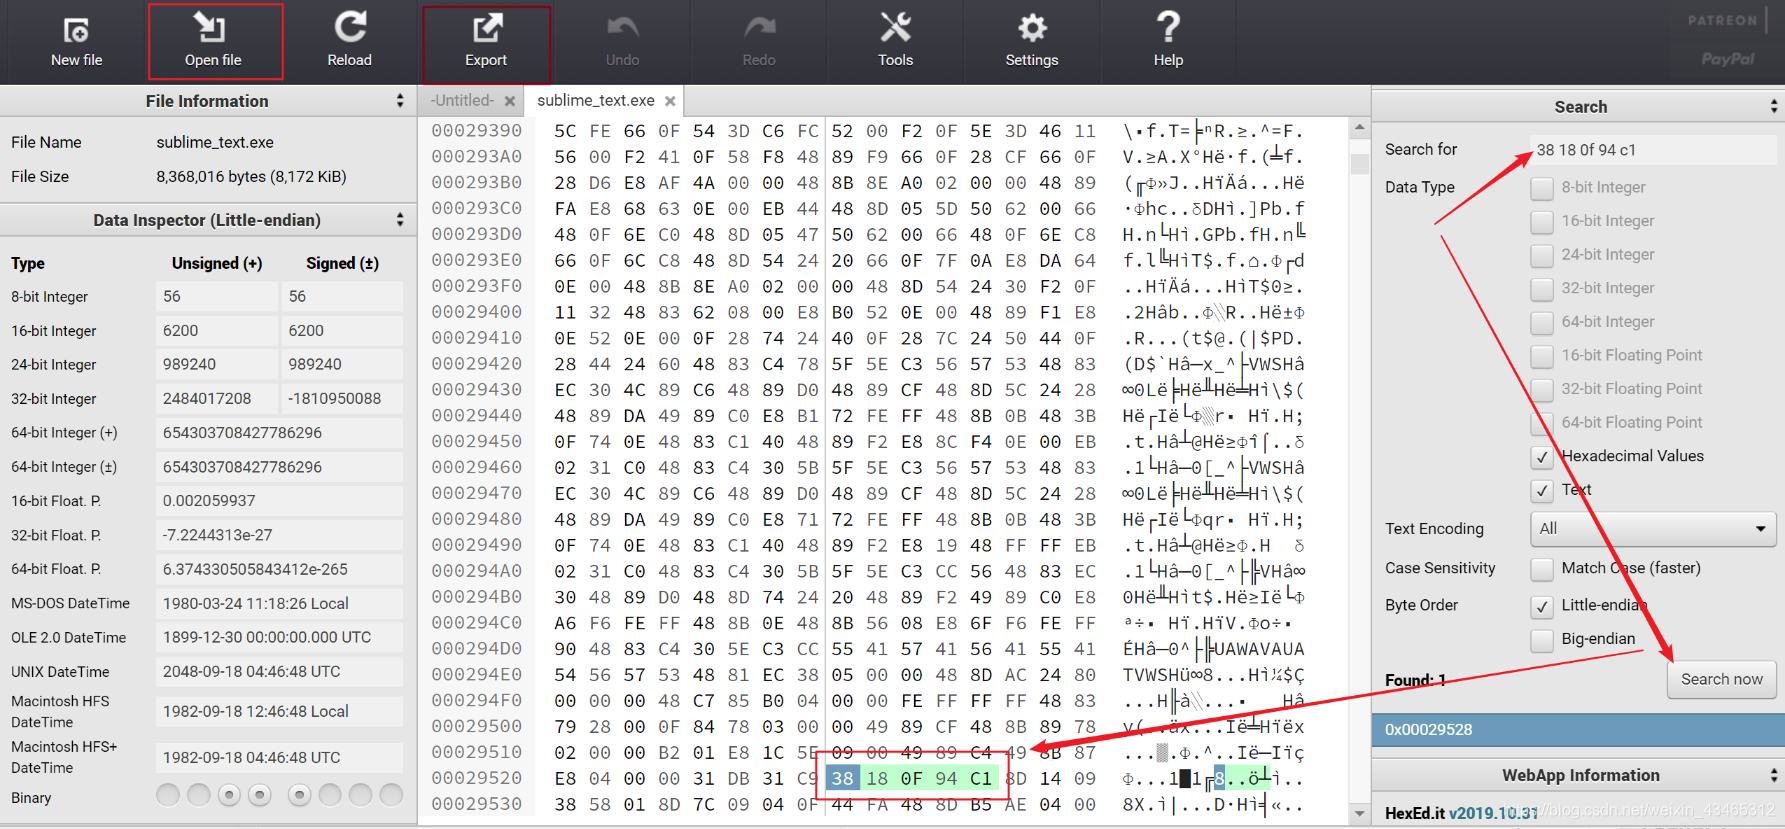The width and height of the screenshot is (1785, 829).
Task: Reload the current file
Action: (x=350, y=42)
